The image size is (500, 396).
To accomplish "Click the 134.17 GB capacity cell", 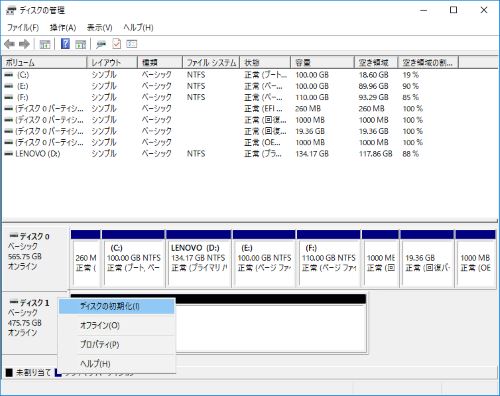I will click(x=312, y=154).
